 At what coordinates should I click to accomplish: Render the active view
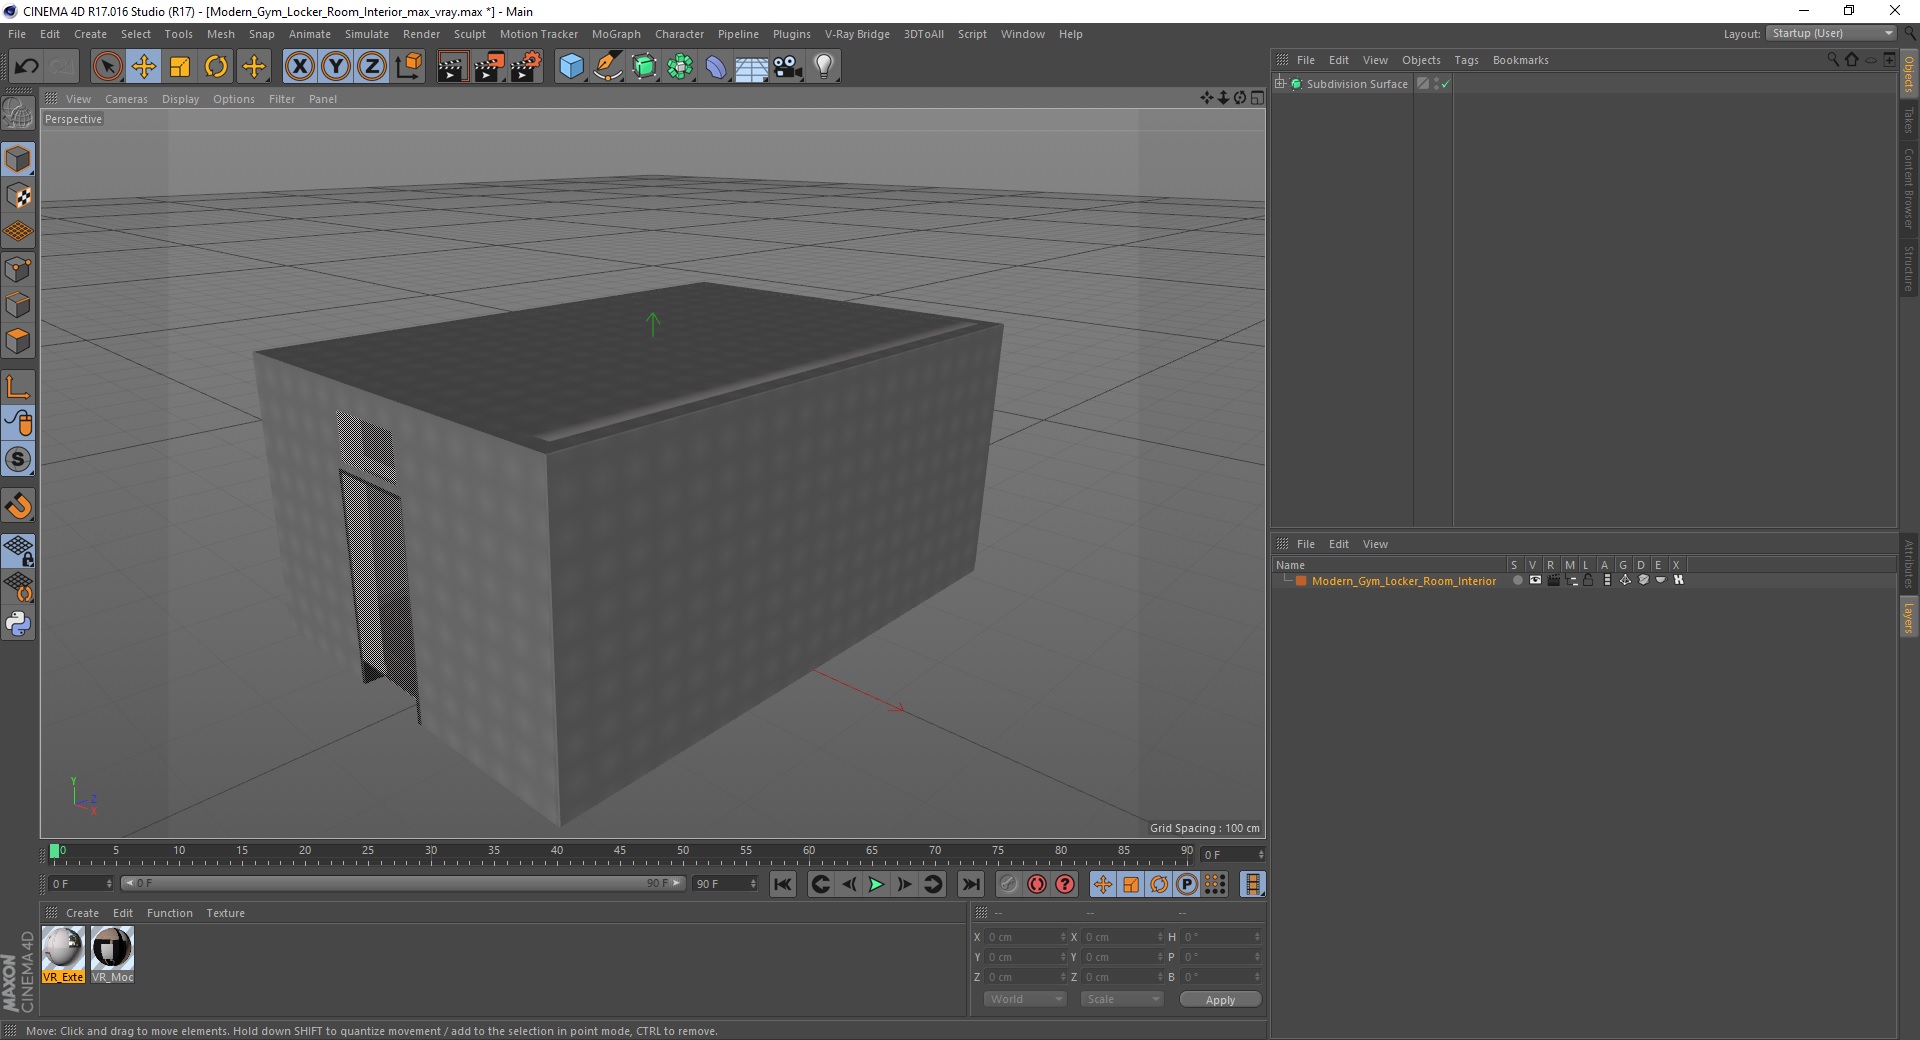click(x=452, y=67)
